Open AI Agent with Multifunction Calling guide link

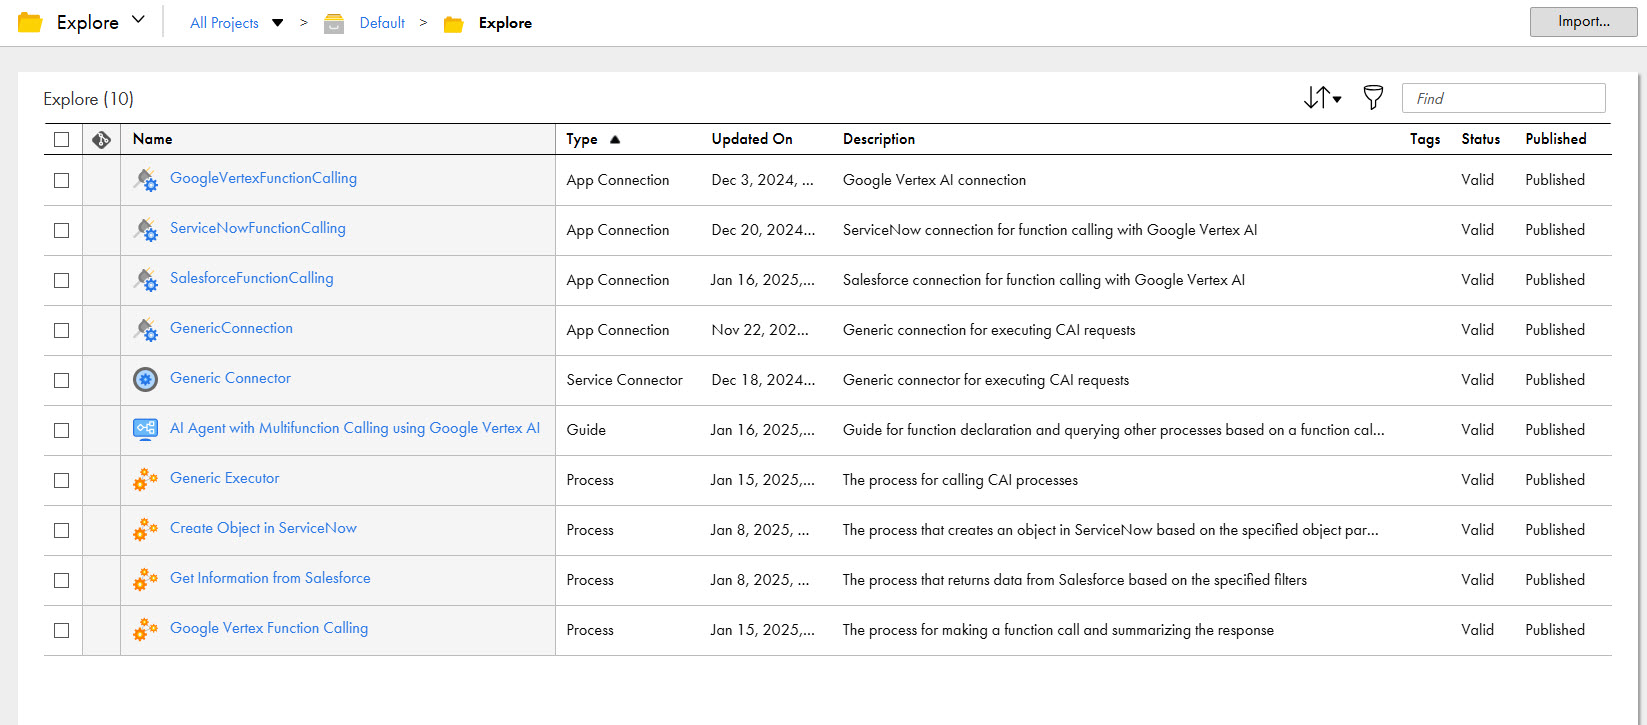point(355,428)
